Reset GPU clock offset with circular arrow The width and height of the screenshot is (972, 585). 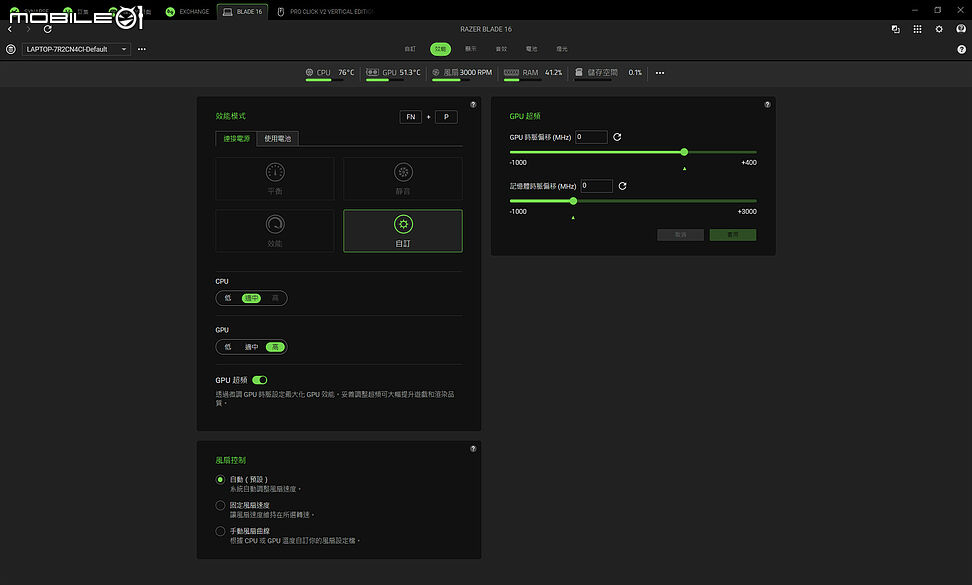tap(617, 137)
